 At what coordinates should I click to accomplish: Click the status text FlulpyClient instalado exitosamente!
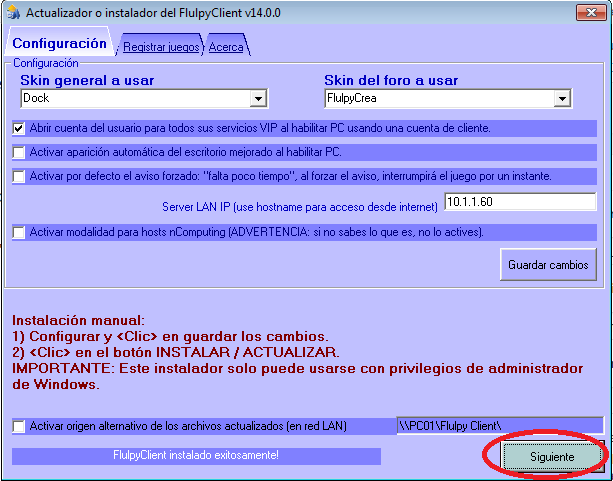196,455
